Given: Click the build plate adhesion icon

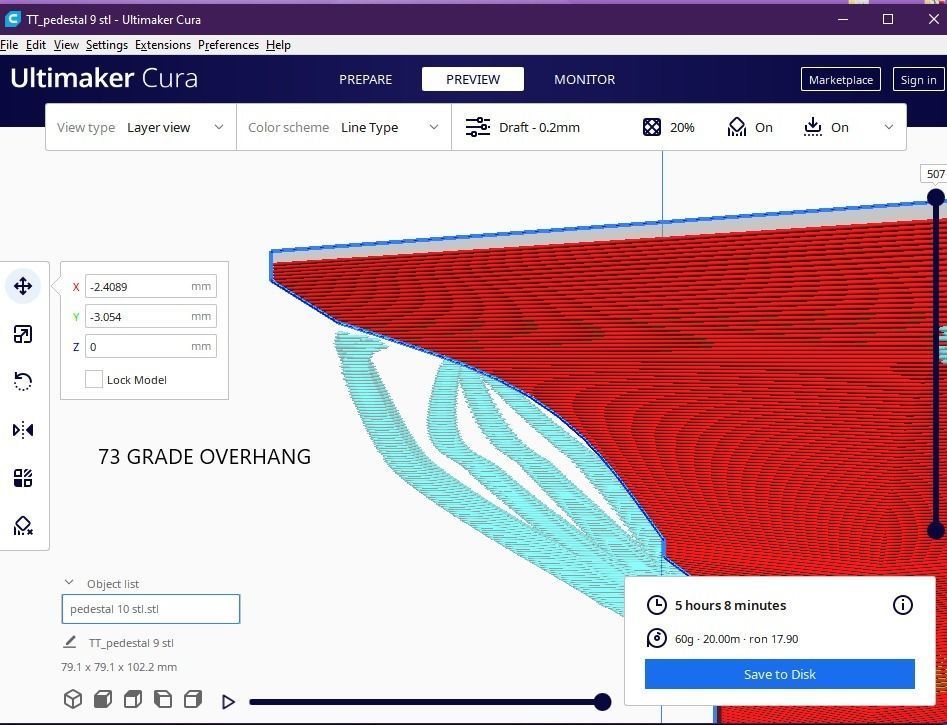Looking at the screenshot, I should click(813, 127).
